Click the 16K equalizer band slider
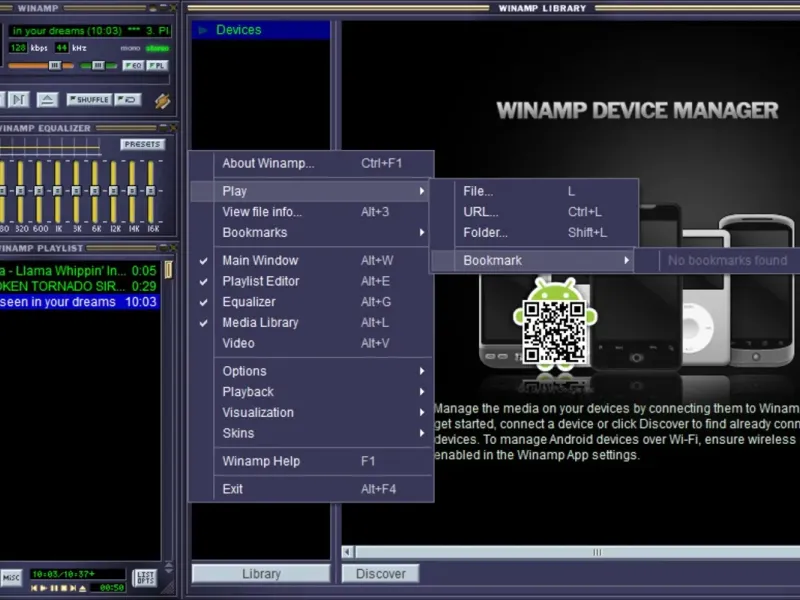The width and height of the screenshot is (800, 600). tap(151, 191)
